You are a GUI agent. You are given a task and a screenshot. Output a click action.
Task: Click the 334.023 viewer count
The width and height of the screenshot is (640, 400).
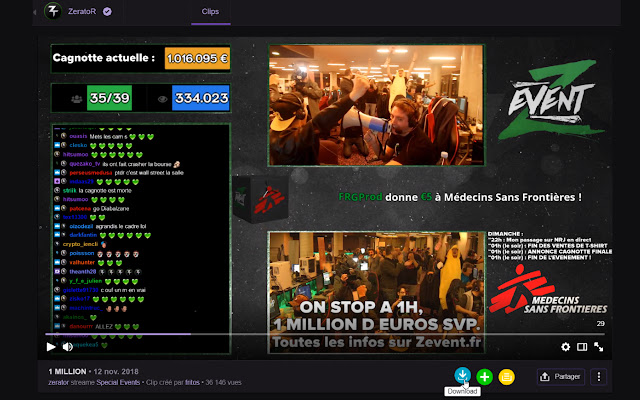[201, 98]
